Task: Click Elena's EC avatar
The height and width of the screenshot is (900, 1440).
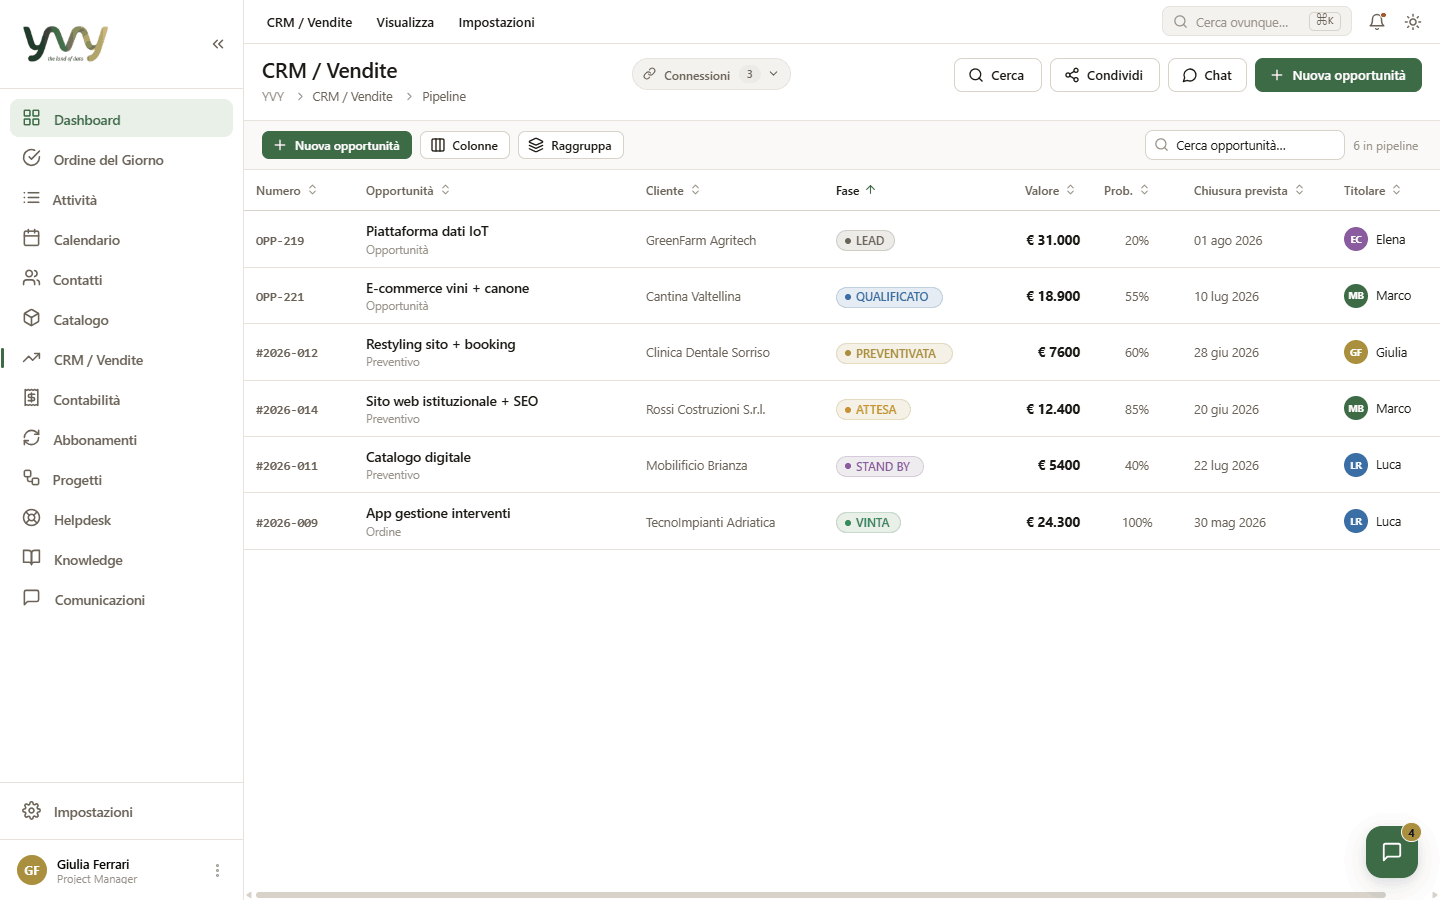Action: pos(1356,239)
